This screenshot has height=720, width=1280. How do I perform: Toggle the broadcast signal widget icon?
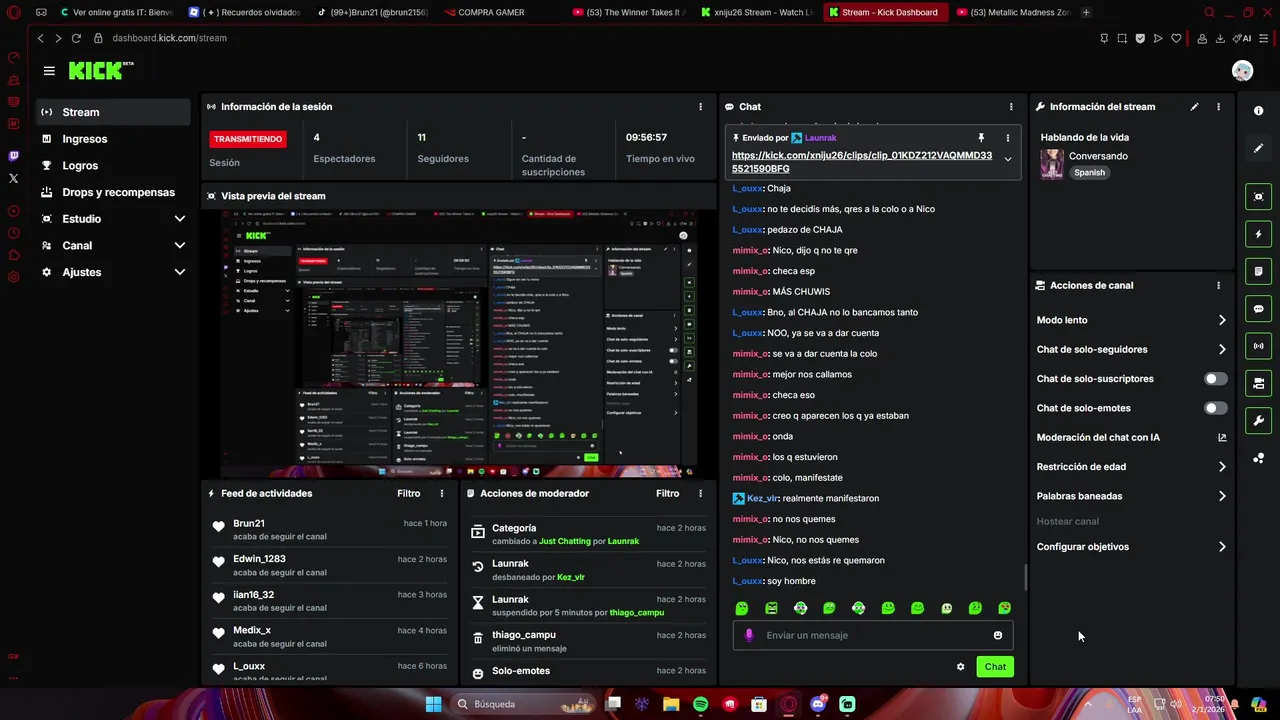[x=1259, y=346]
